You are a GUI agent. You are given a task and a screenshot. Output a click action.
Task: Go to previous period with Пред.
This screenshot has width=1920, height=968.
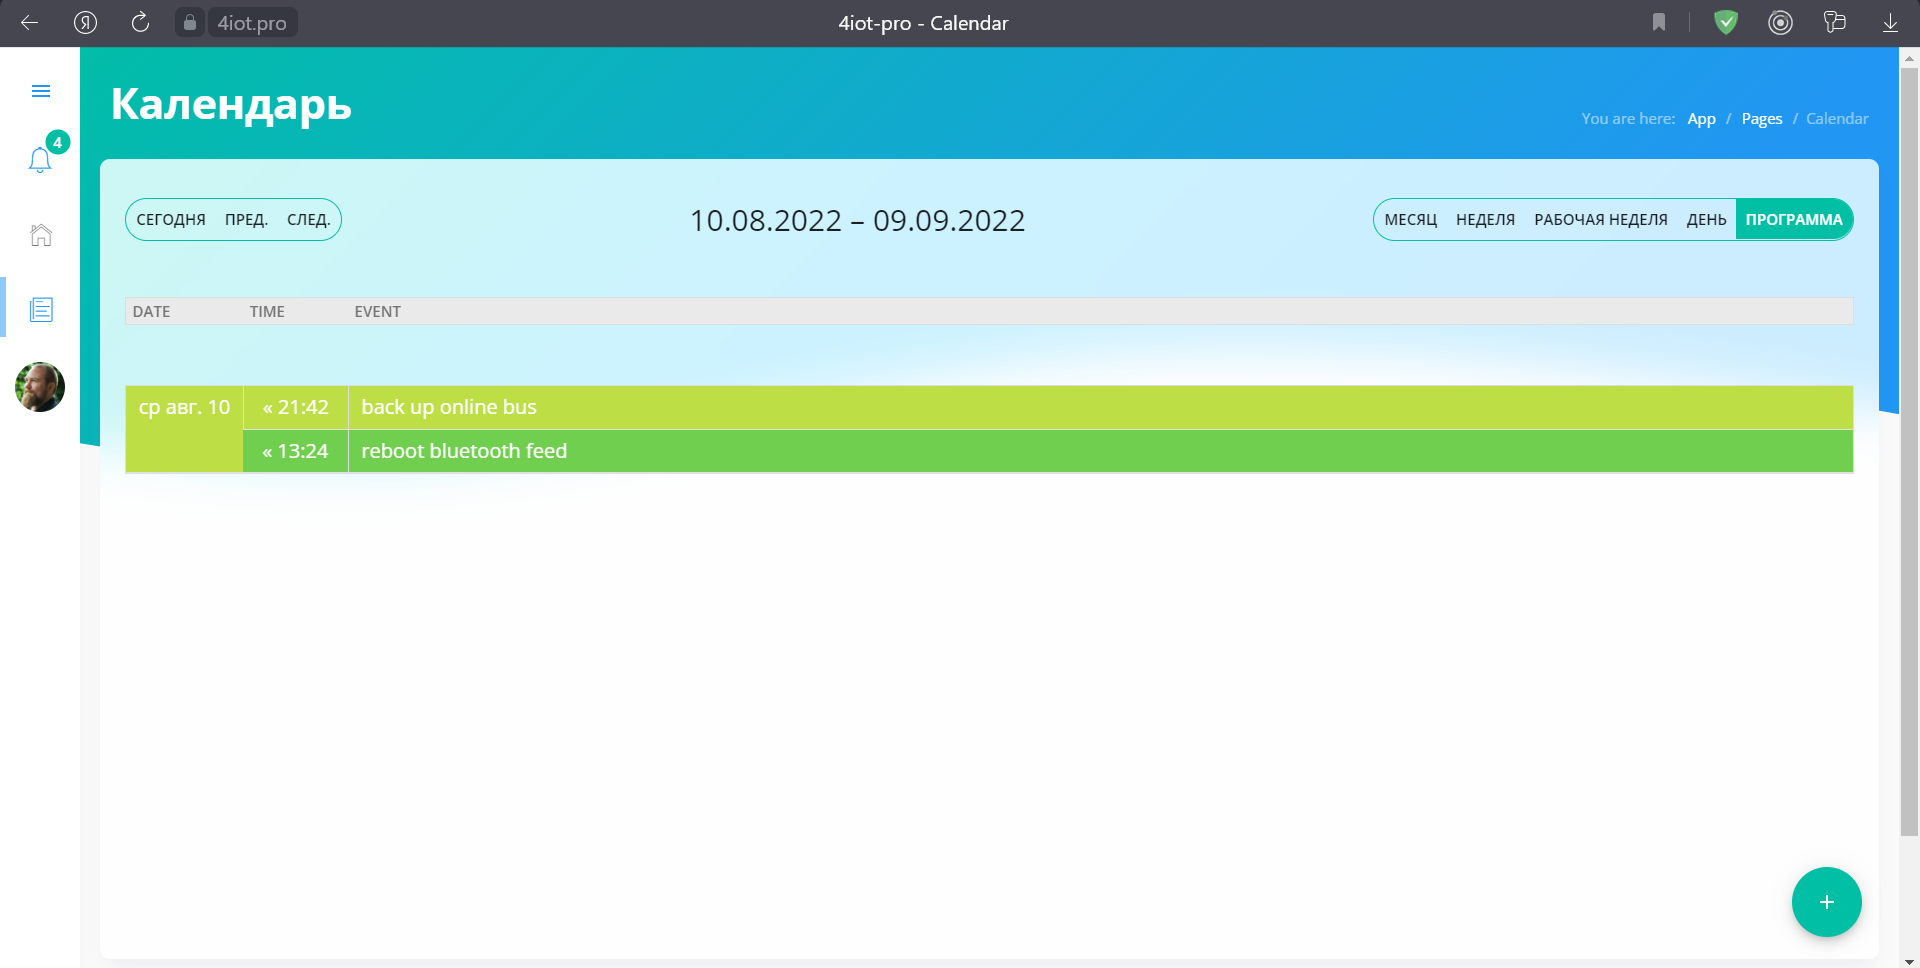(x=246, y=220)
